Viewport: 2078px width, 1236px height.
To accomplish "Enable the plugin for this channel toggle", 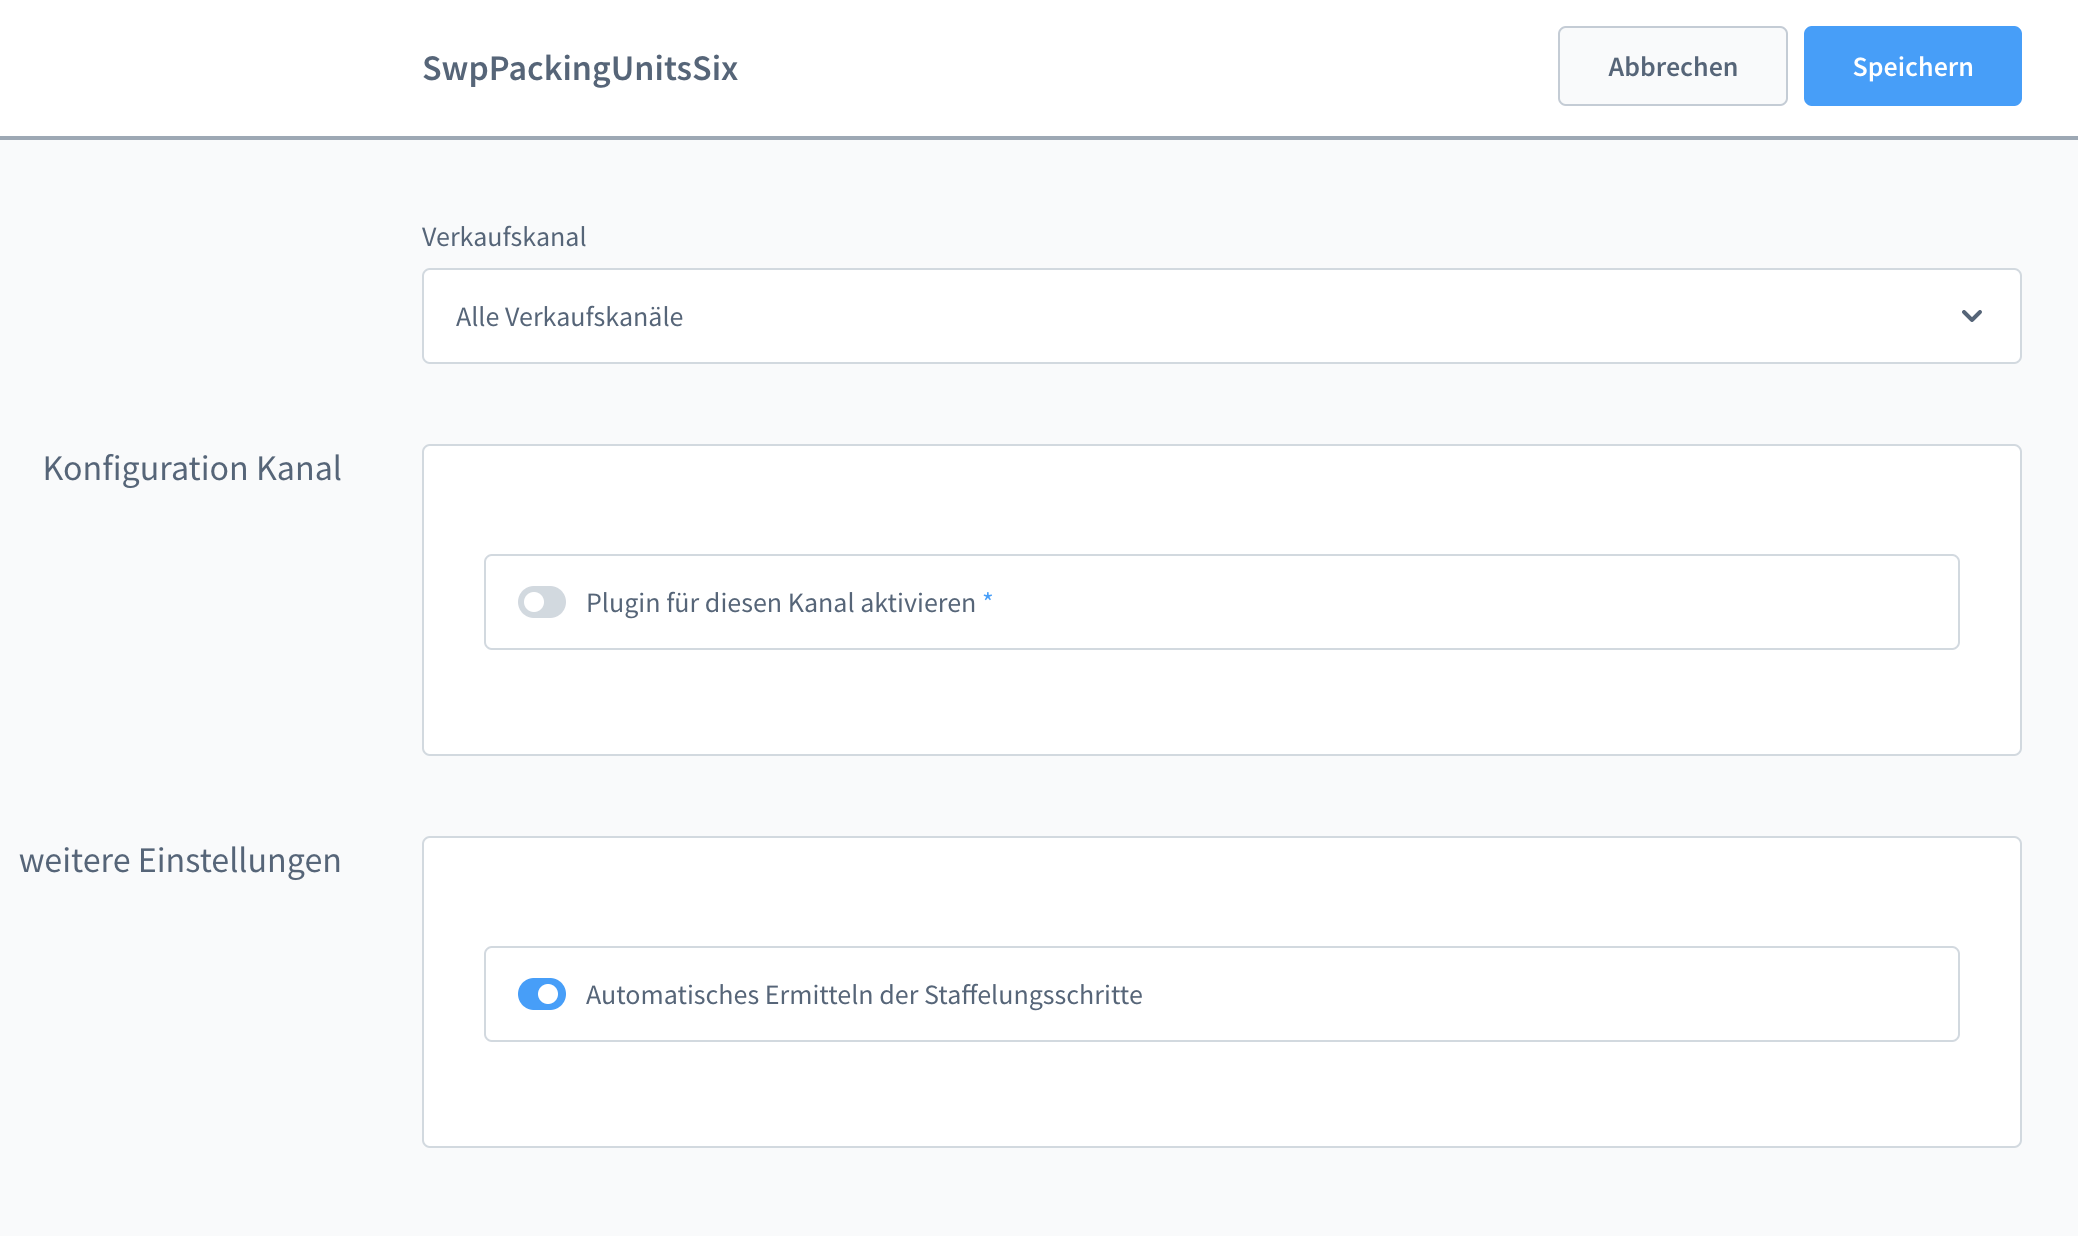I will click(x=542, y=602).
